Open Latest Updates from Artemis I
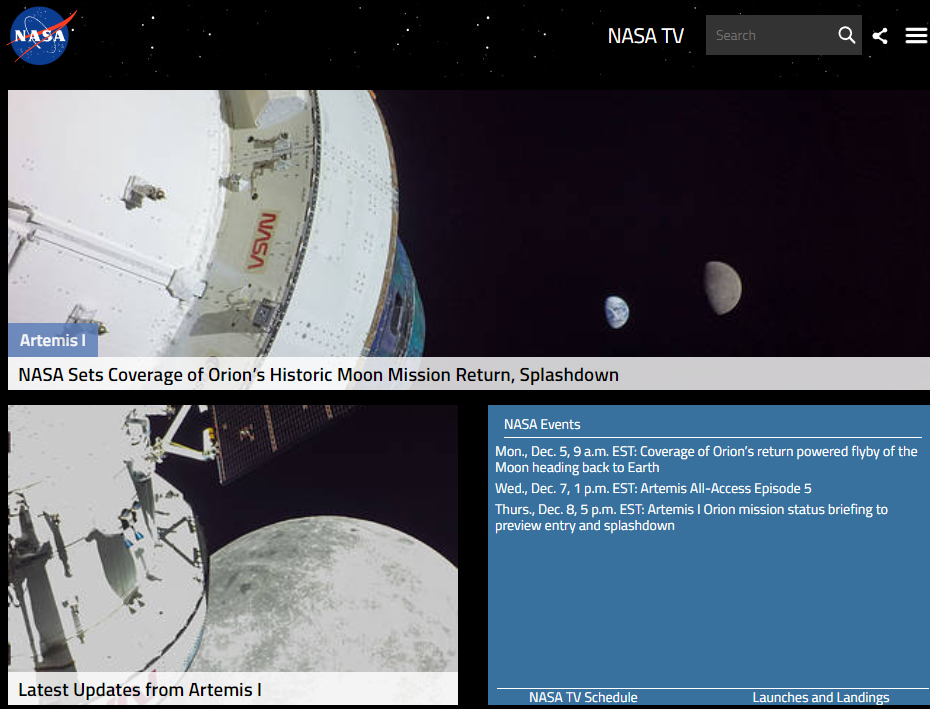This screenshot has width=930, height=709. coord(140,689)
